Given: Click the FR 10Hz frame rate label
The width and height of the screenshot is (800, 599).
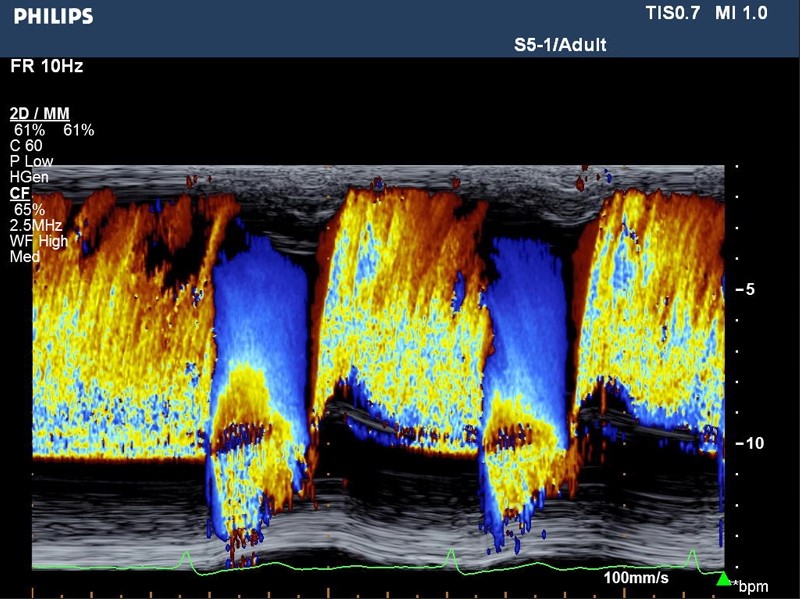Looking at the screenshot, I should (46, 67).
